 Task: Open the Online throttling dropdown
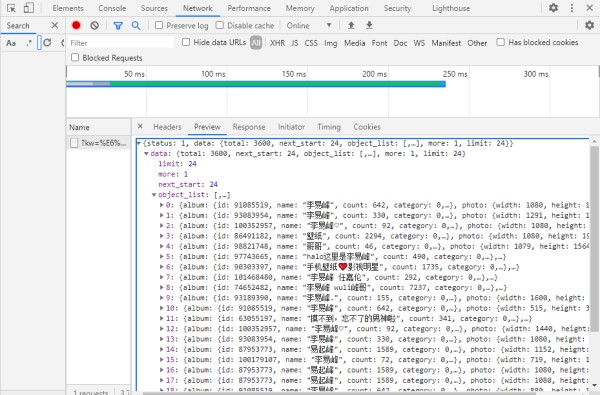point(309,26)
